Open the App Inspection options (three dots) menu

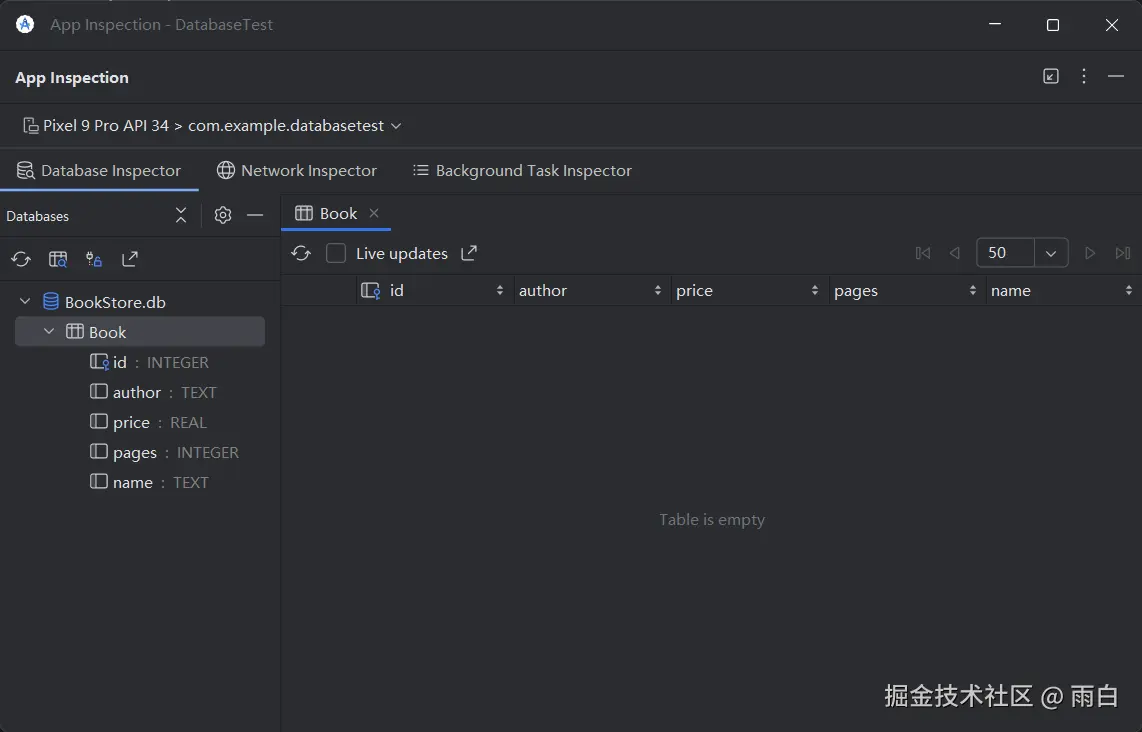[1084, 76]
